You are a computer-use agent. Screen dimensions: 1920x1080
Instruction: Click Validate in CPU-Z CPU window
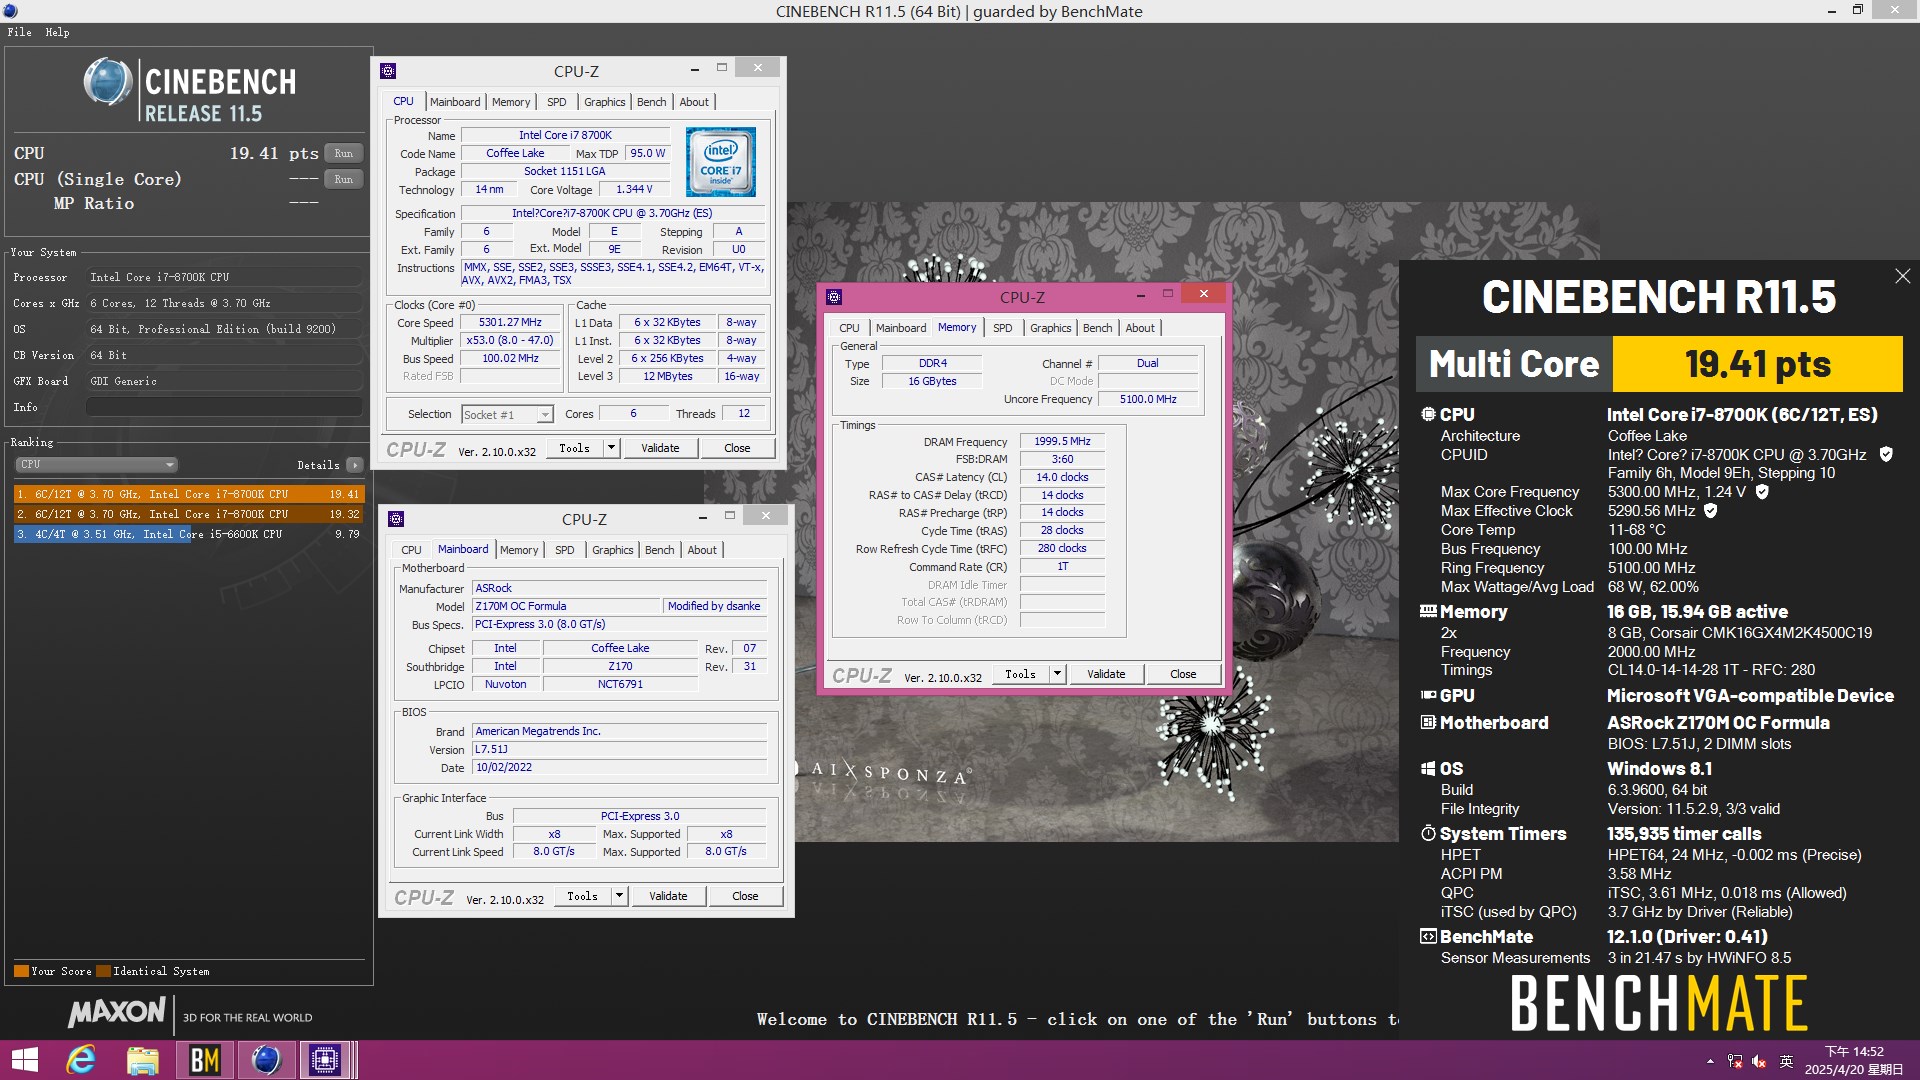pyautogui.click(x=660, y=448)
